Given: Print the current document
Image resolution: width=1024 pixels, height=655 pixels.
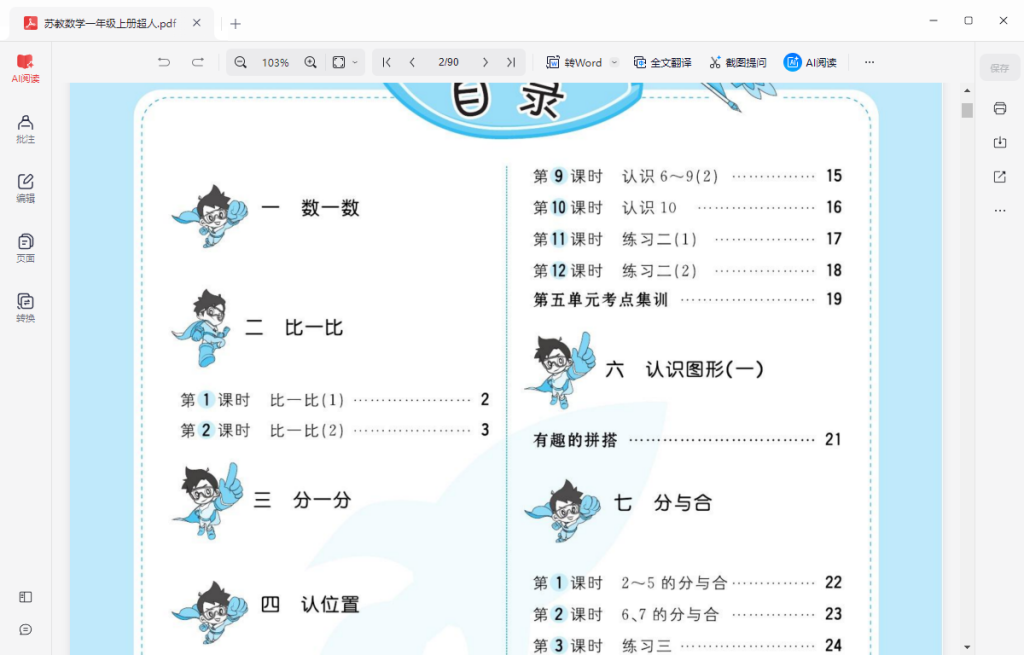Looking at the screenshot, I should click(1000, 108).
